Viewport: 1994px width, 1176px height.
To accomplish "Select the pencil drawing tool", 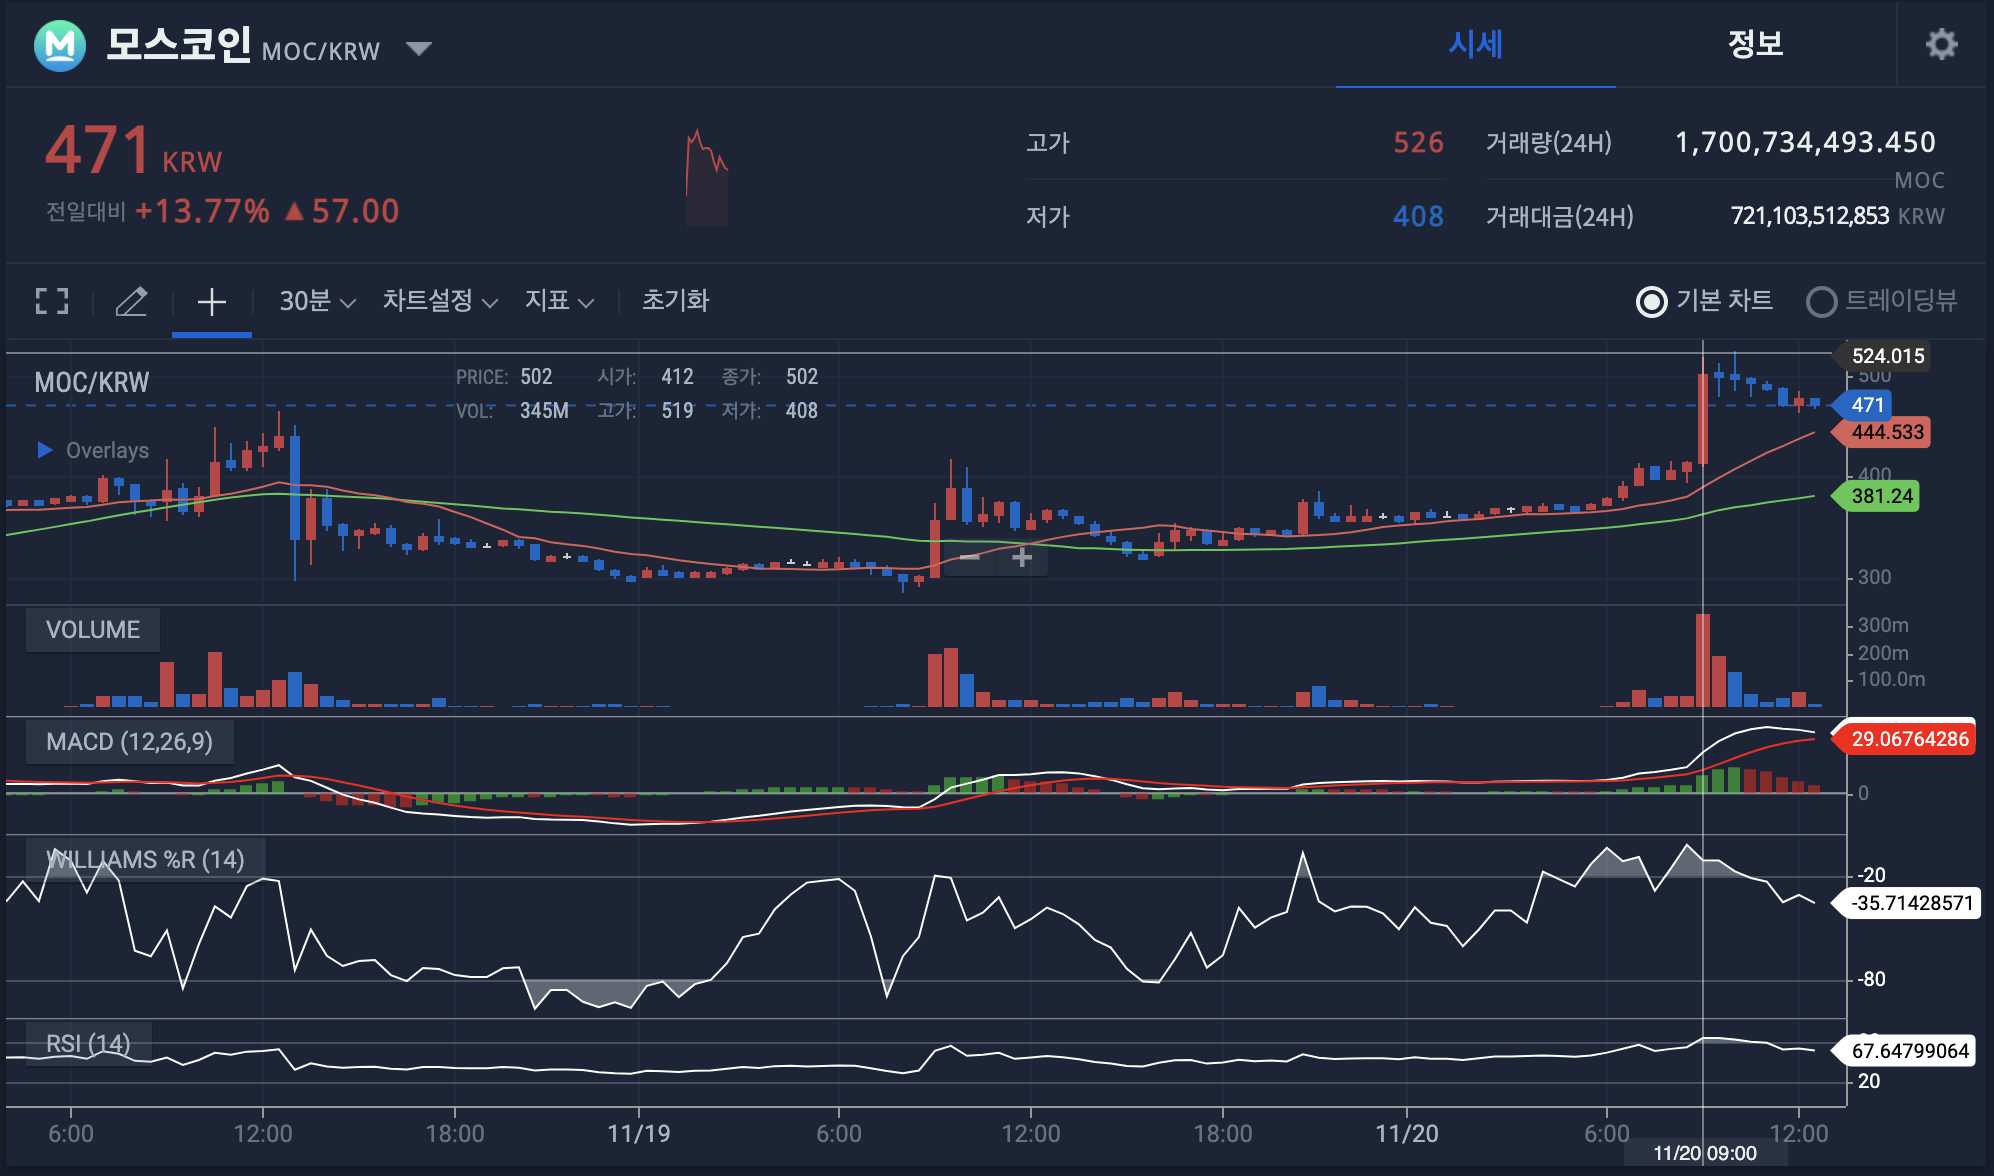I will [x=131, y=301].
